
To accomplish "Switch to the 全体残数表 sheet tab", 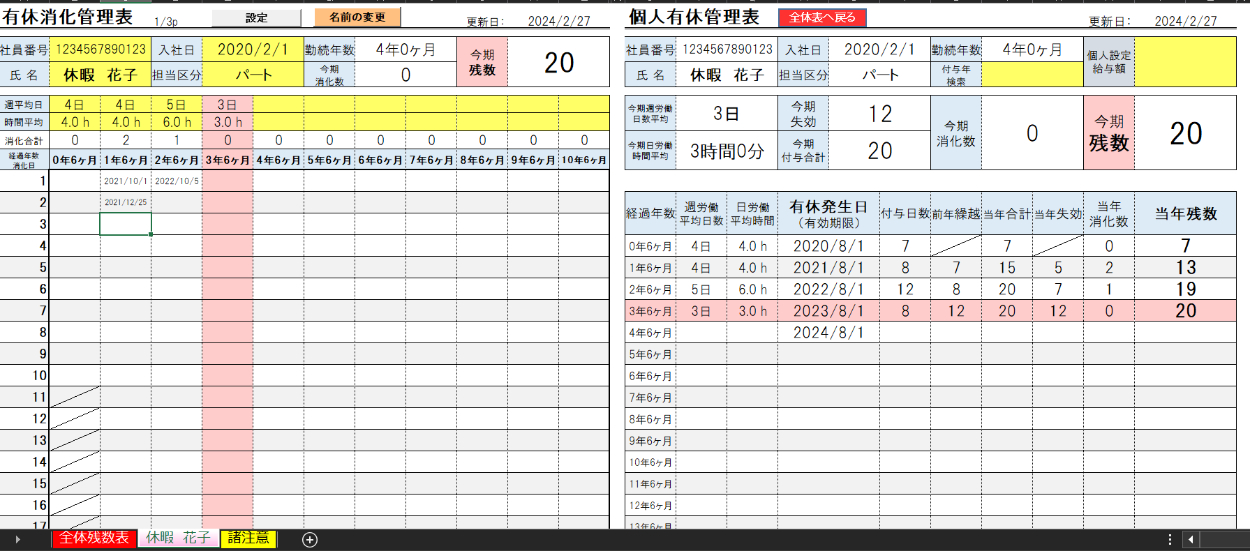I will pyautogui.click(x=94, y=538).
